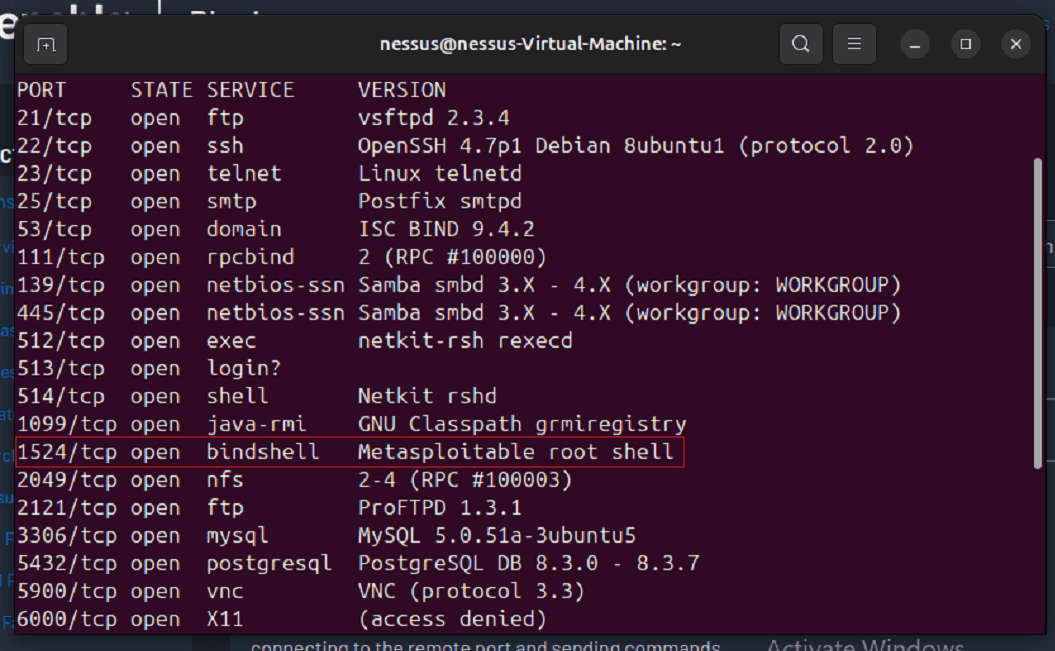This screenshot has height=651, width=1055.
Task: Close the terminal window
Action: (1016, 44)
